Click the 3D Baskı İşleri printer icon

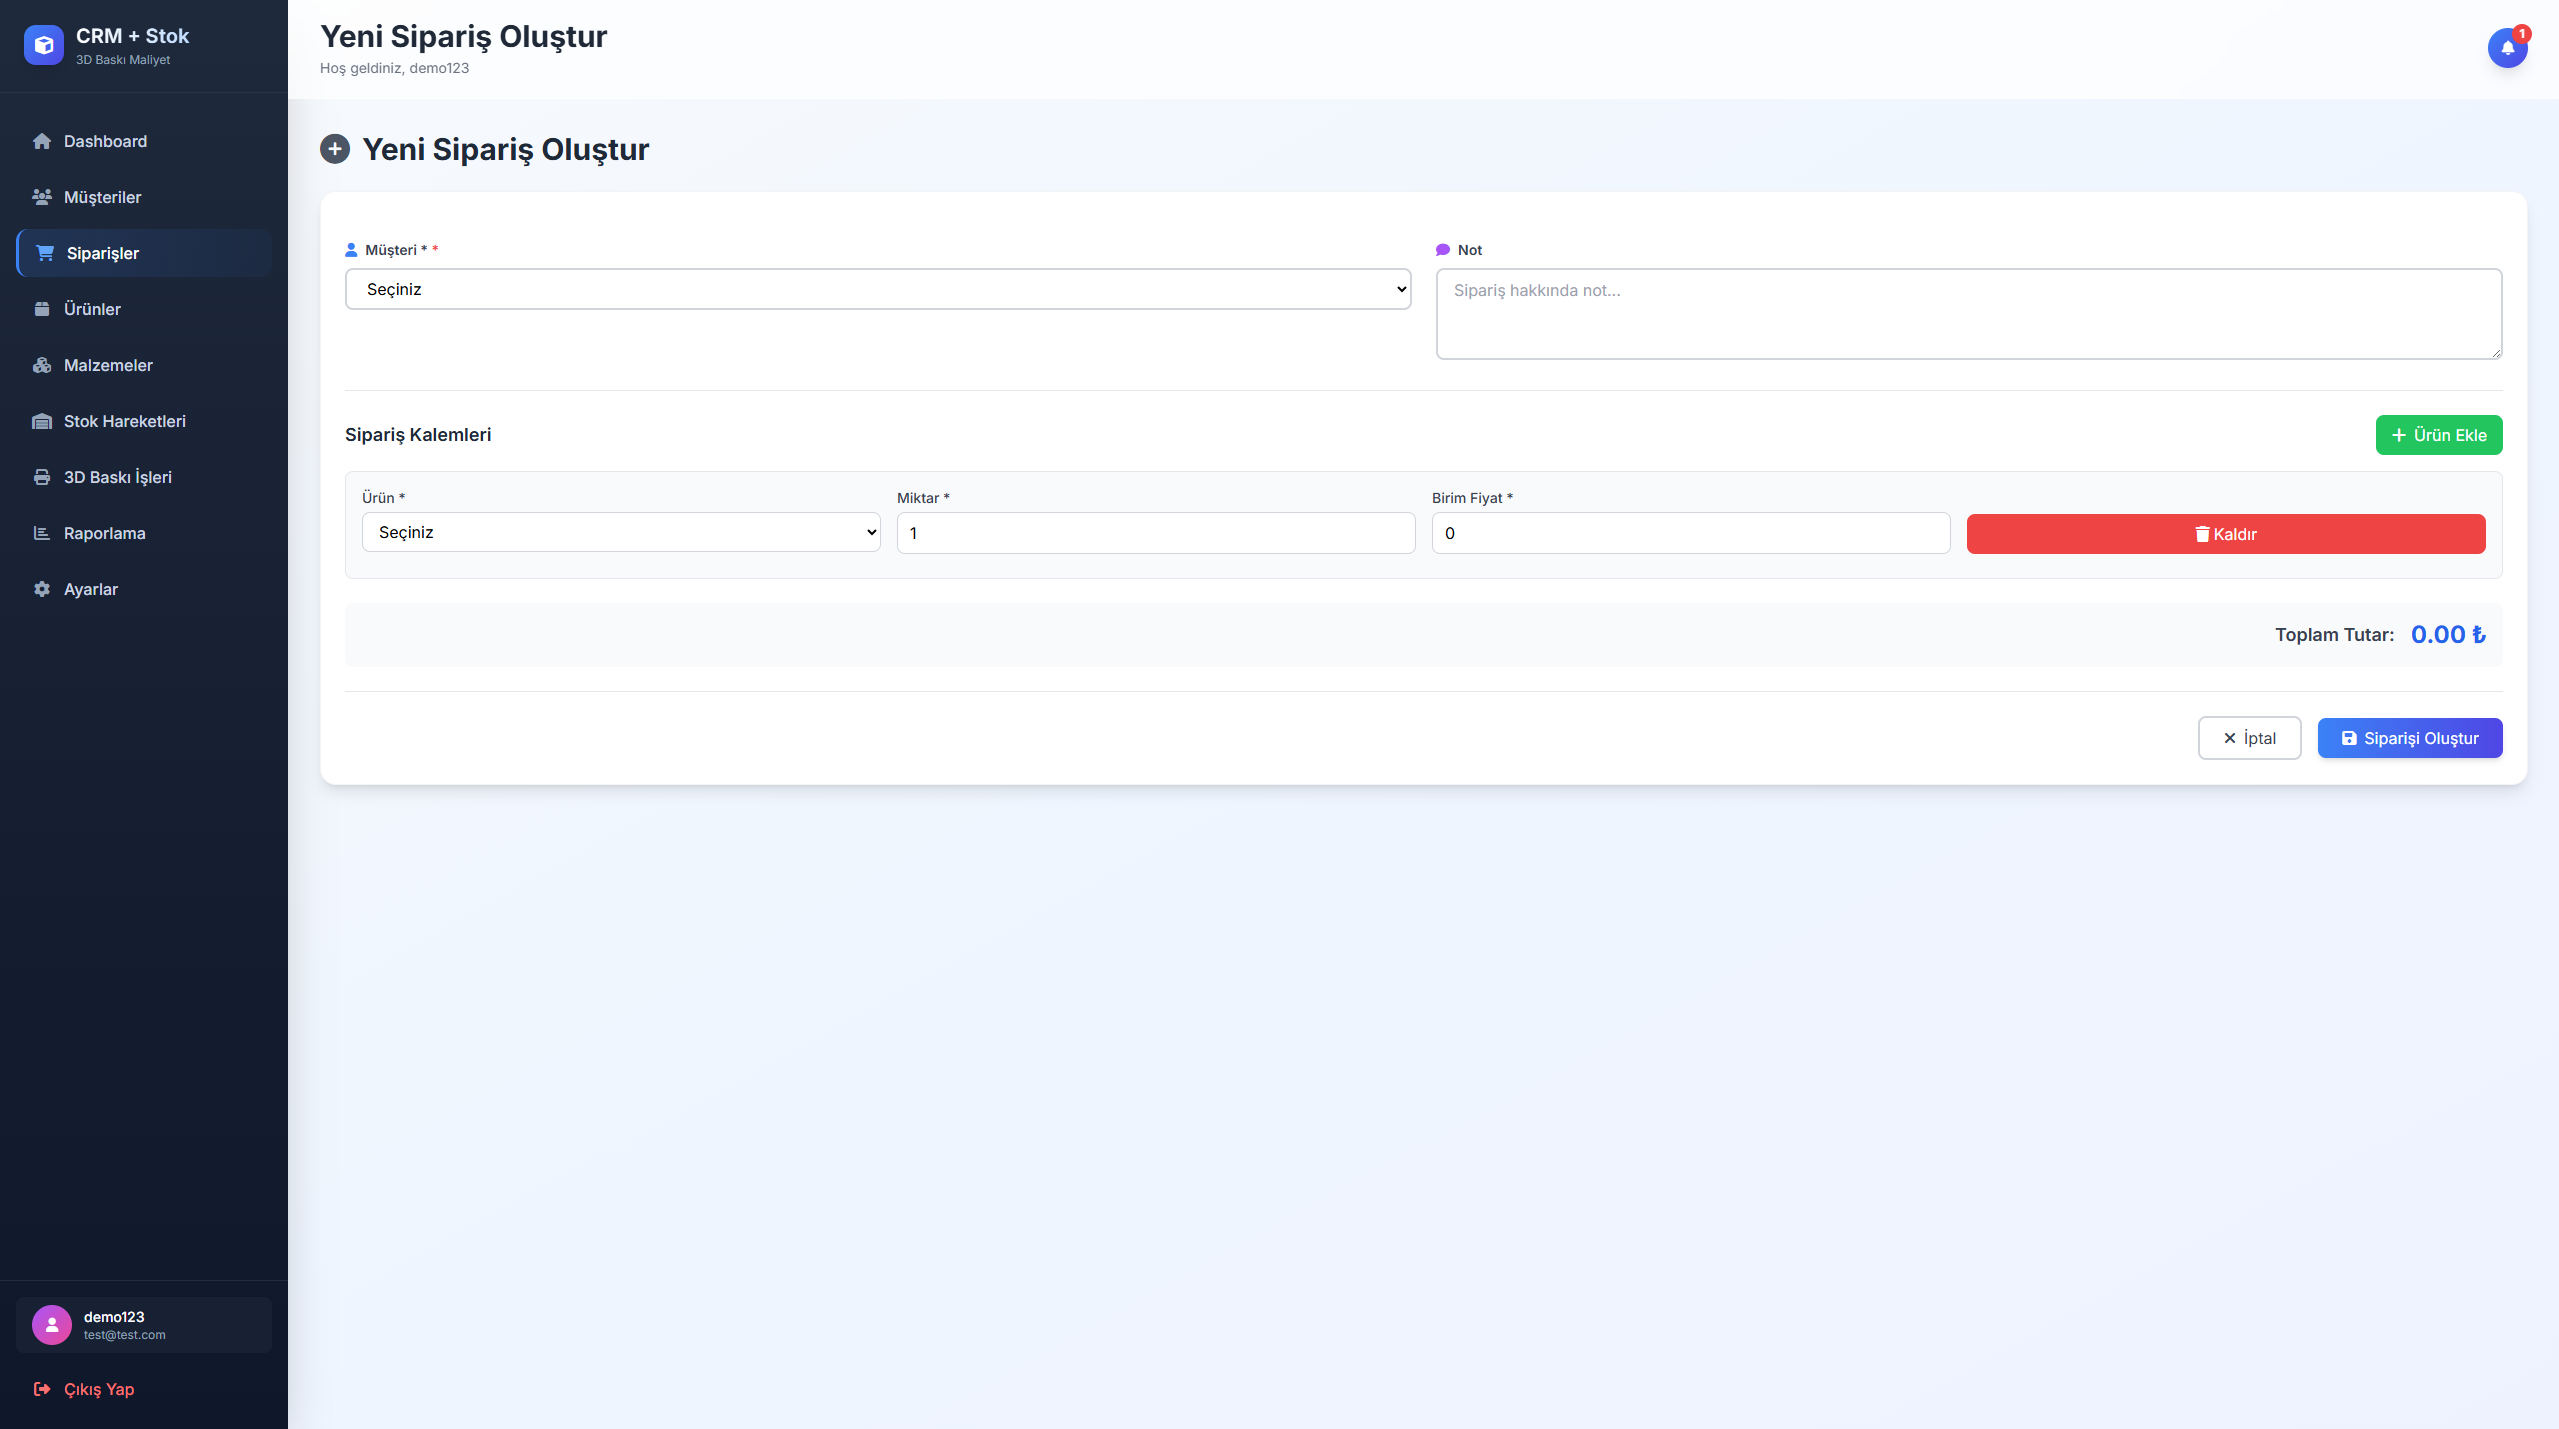[42, 477]
